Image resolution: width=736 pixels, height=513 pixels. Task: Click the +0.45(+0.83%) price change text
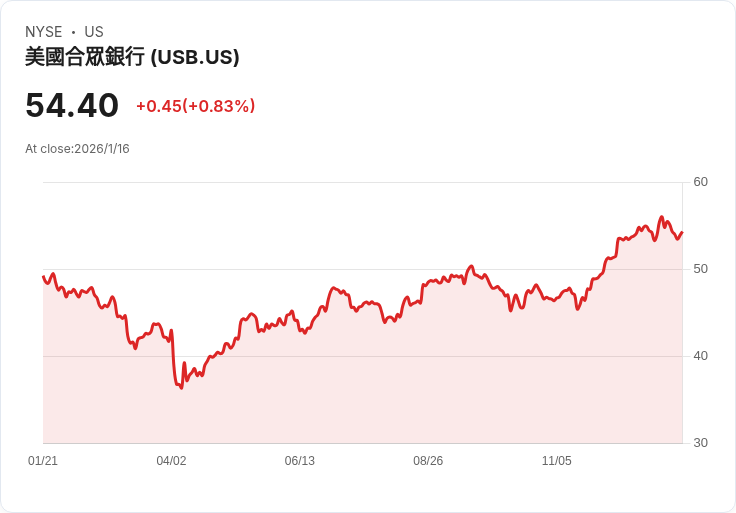196,106
